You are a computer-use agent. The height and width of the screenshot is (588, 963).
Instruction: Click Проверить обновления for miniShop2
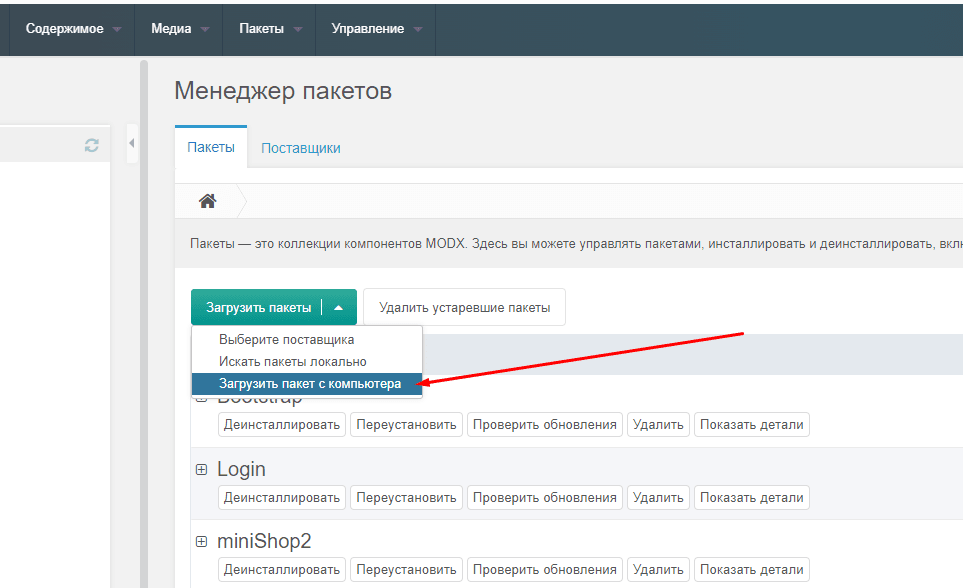[545, 570]
